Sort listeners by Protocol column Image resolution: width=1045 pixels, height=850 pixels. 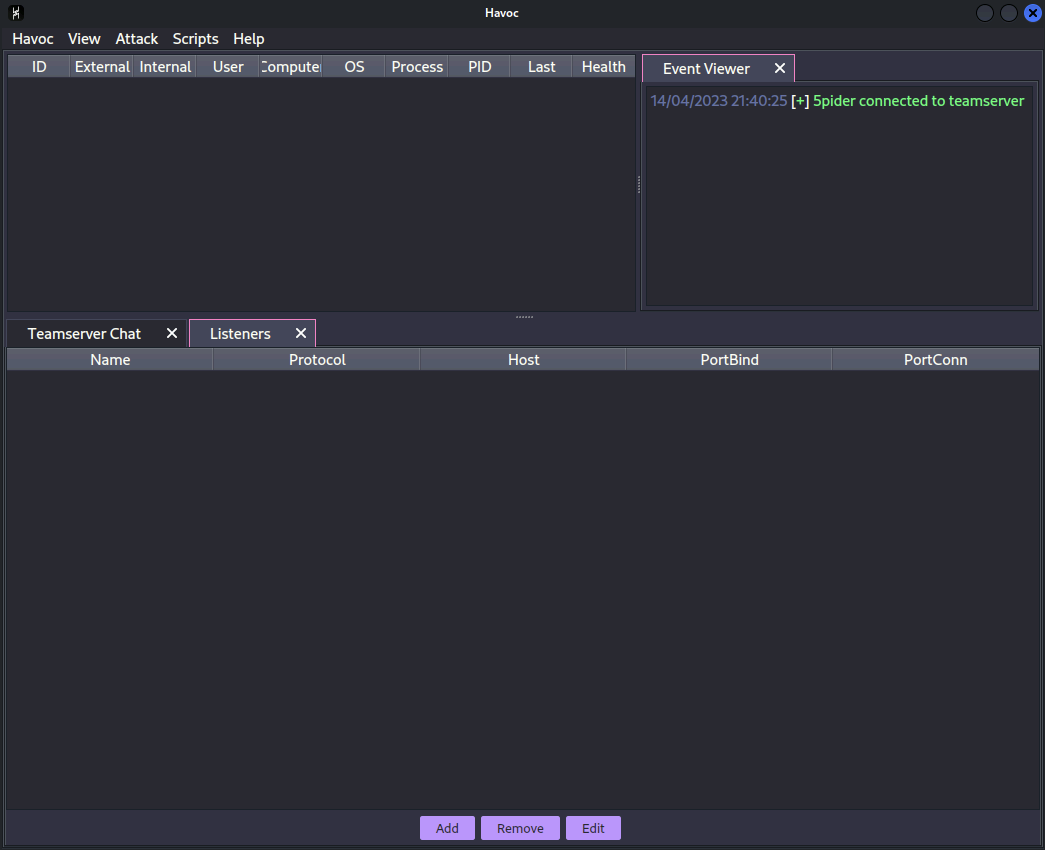coord(317,360)
